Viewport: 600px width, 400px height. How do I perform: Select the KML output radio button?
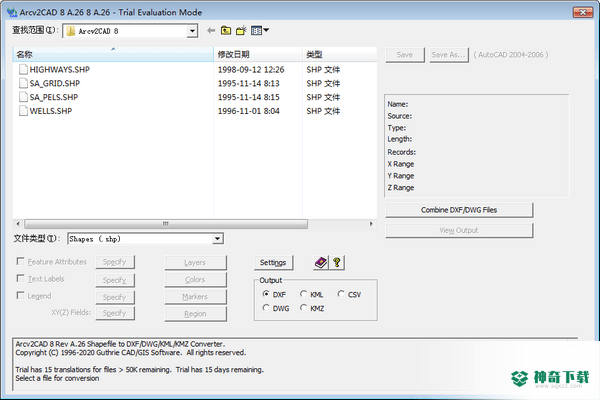pyautogui.click(x=303, y=294)
